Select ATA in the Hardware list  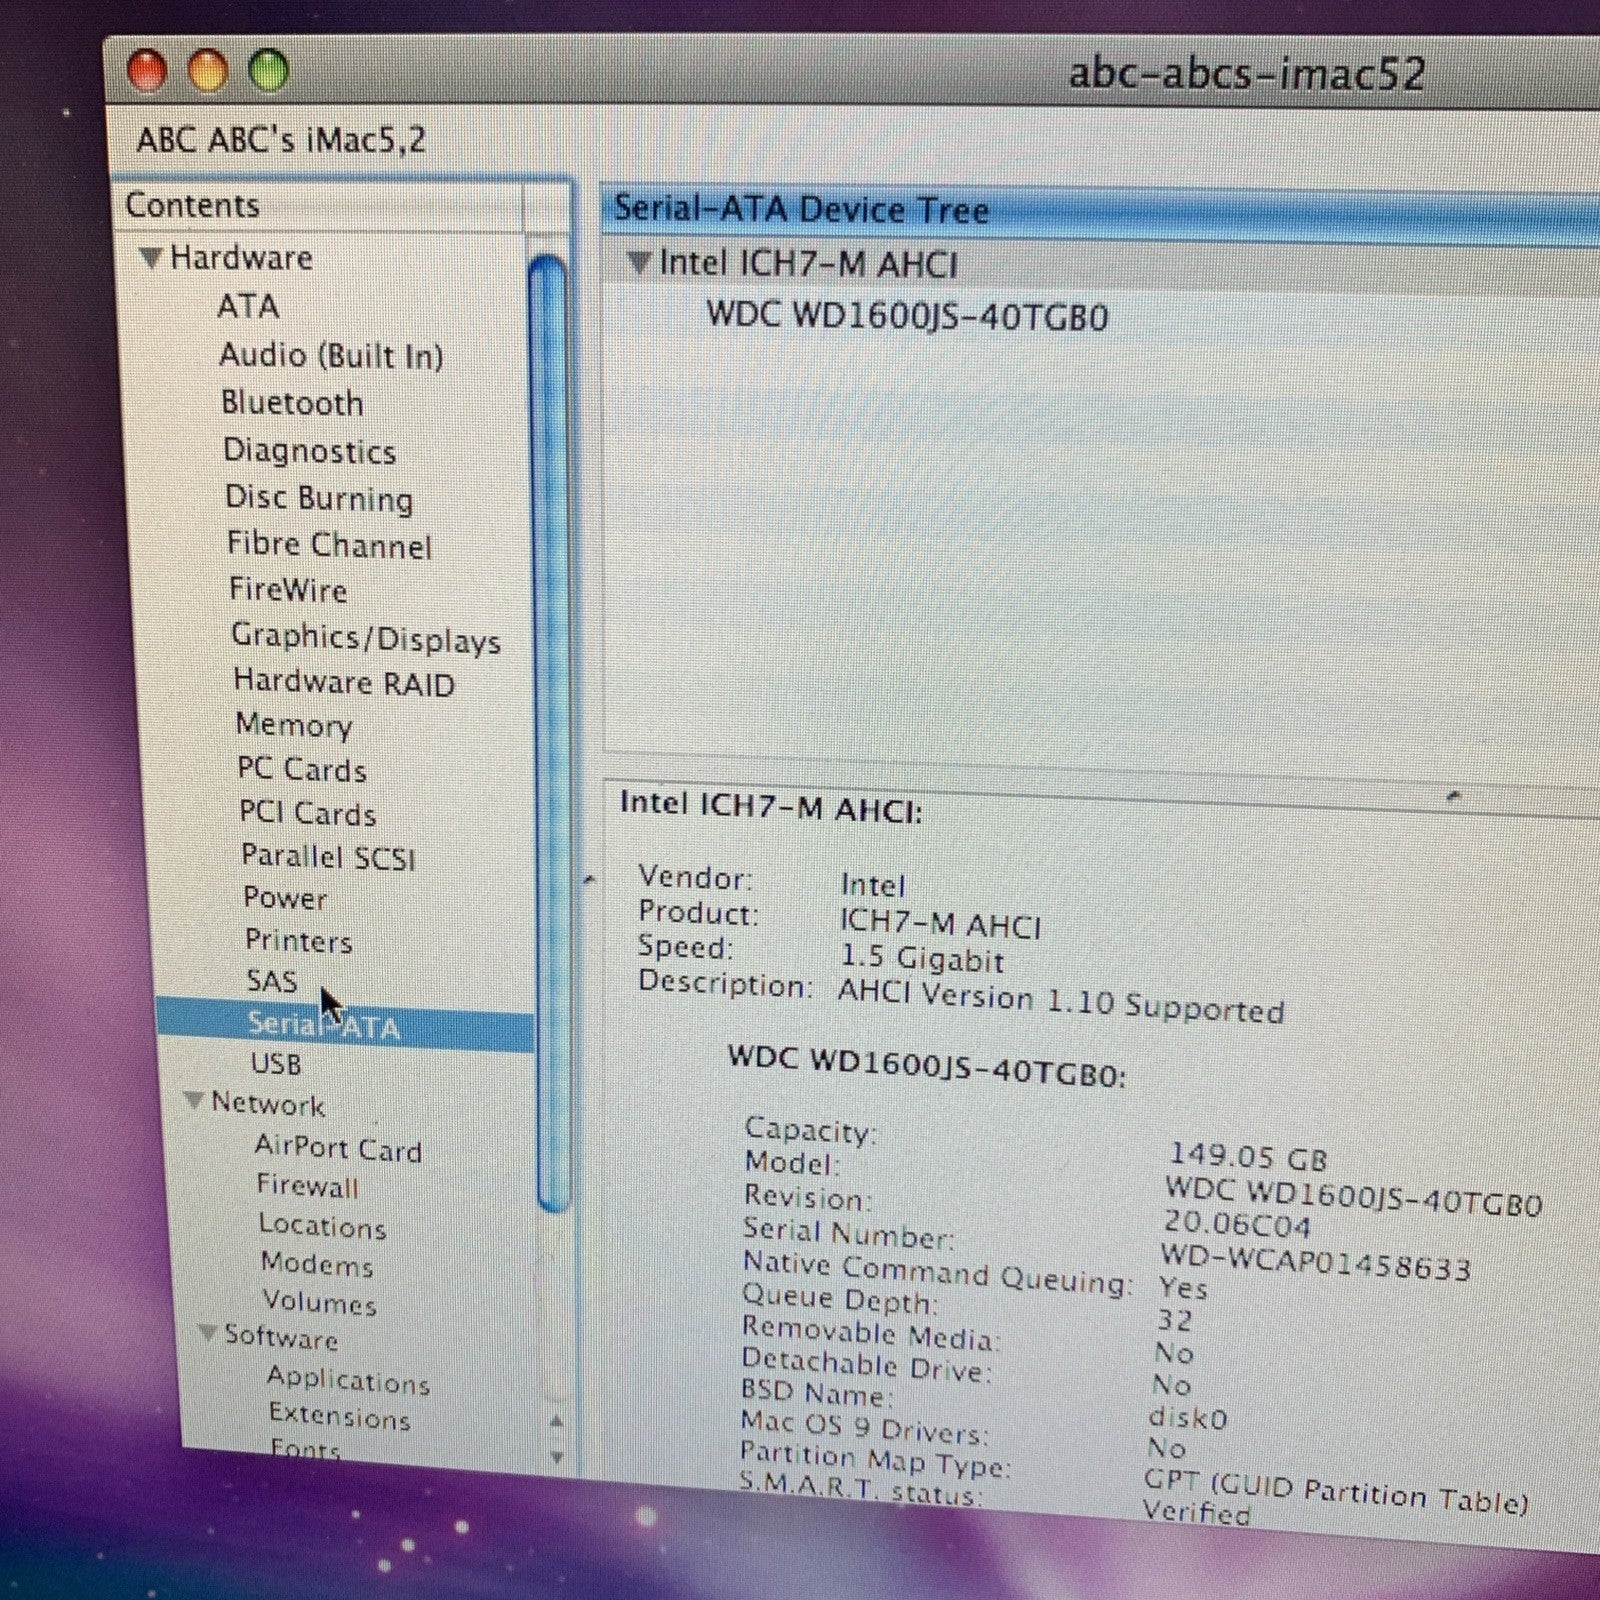(x=248, y=306)
